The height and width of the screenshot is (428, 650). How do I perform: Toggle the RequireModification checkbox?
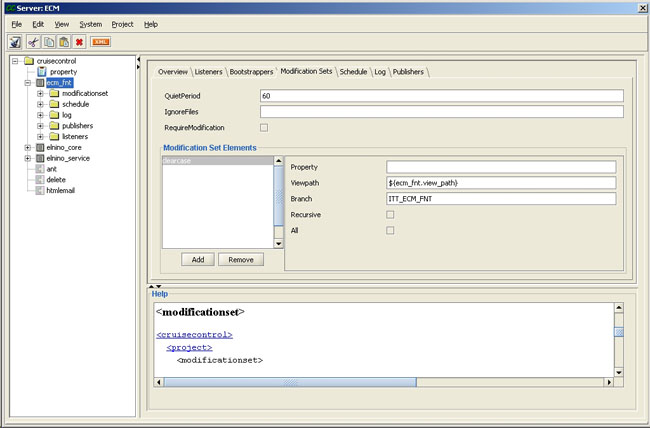point(264,128)
